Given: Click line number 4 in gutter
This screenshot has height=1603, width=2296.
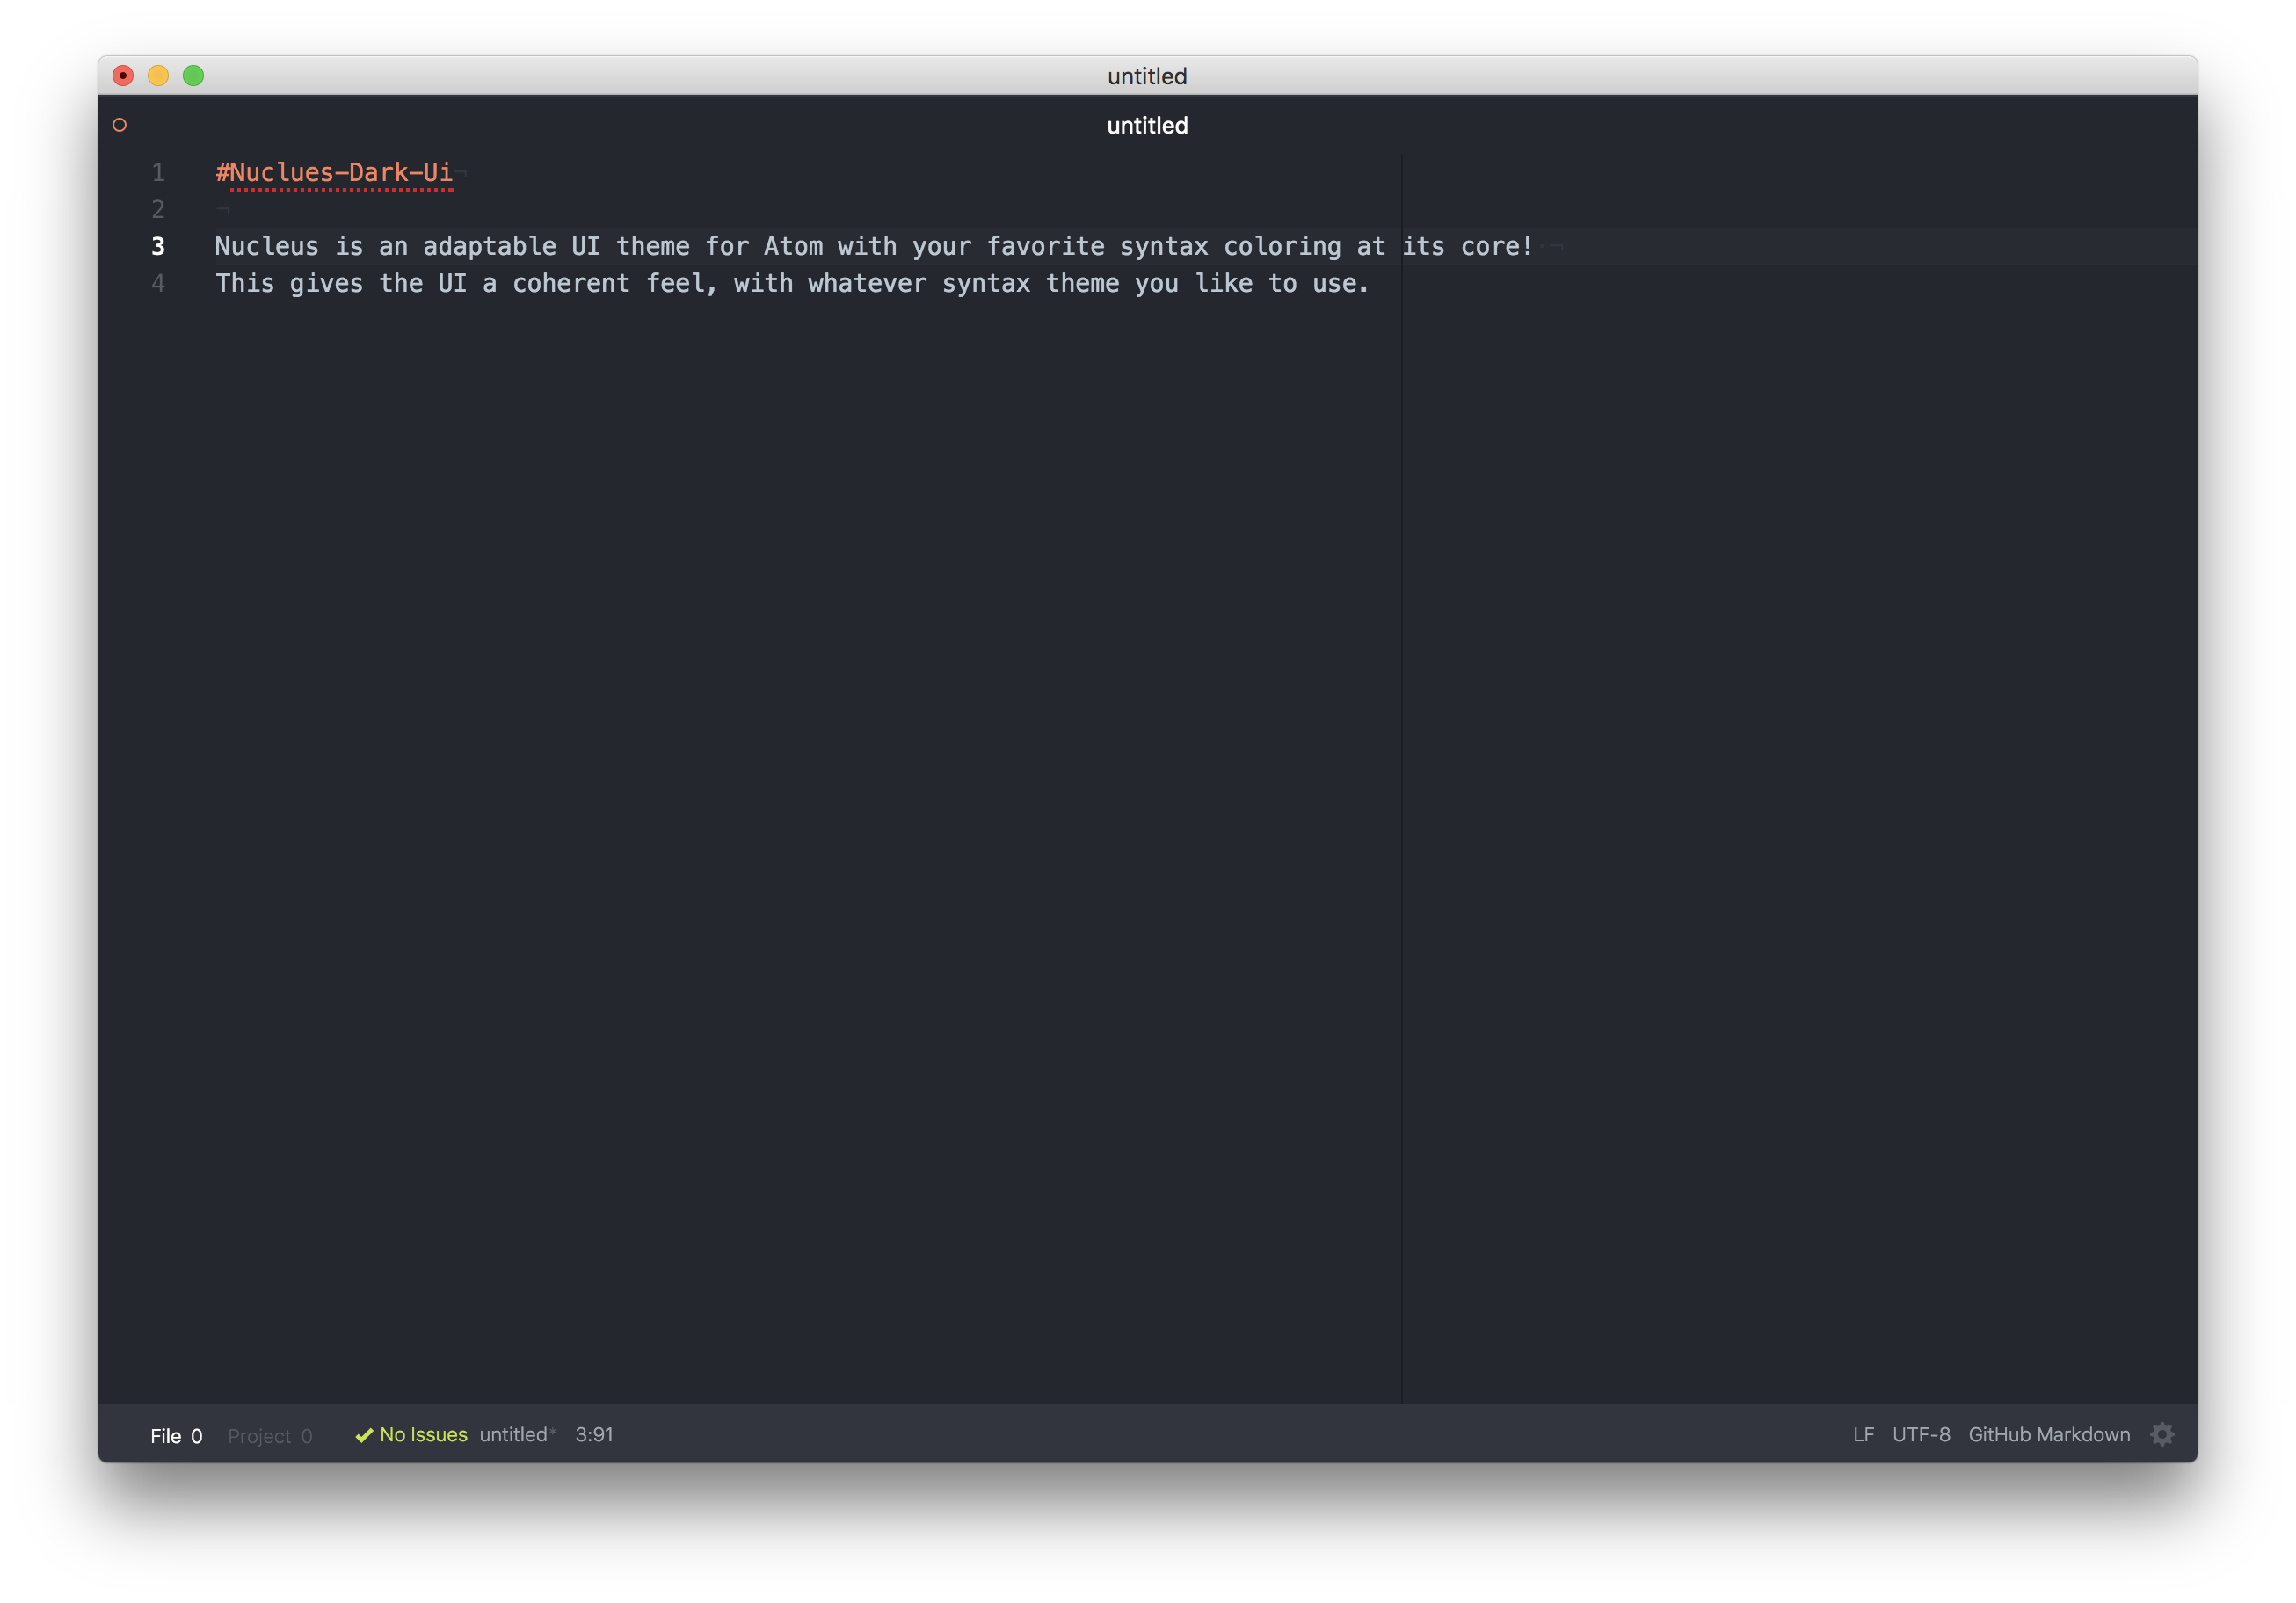Looking at the screenshot, I should click(158, 283).
